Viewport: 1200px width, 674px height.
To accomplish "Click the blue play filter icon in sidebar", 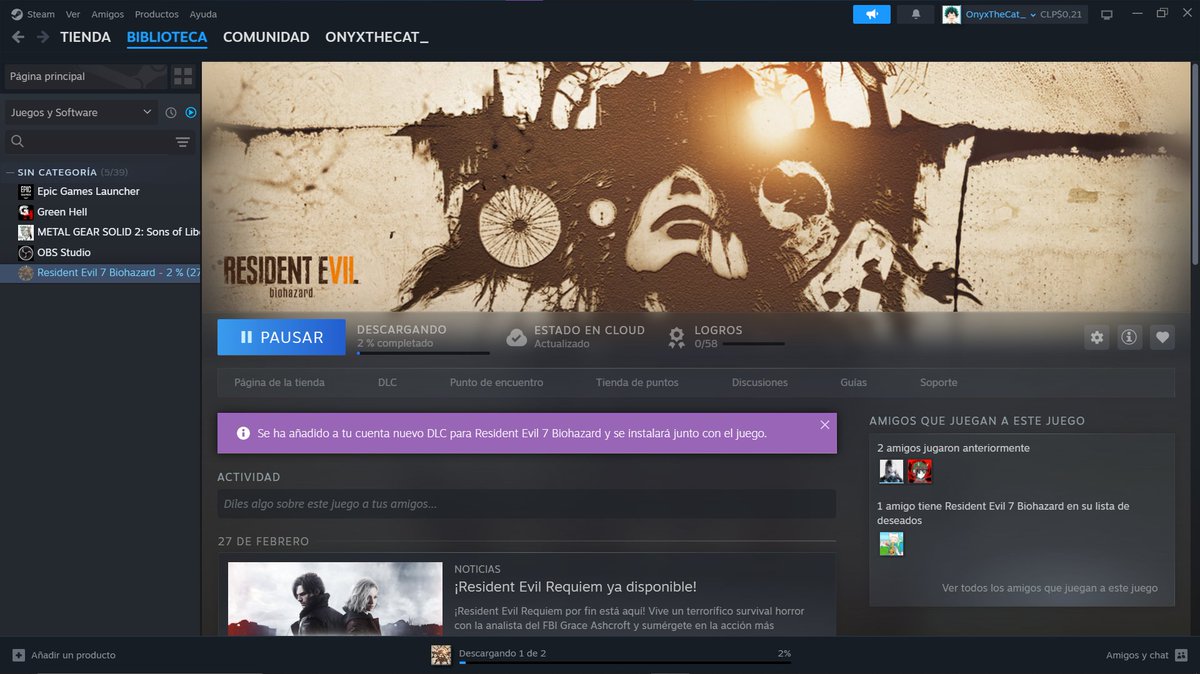I will [x=190, y=112].
